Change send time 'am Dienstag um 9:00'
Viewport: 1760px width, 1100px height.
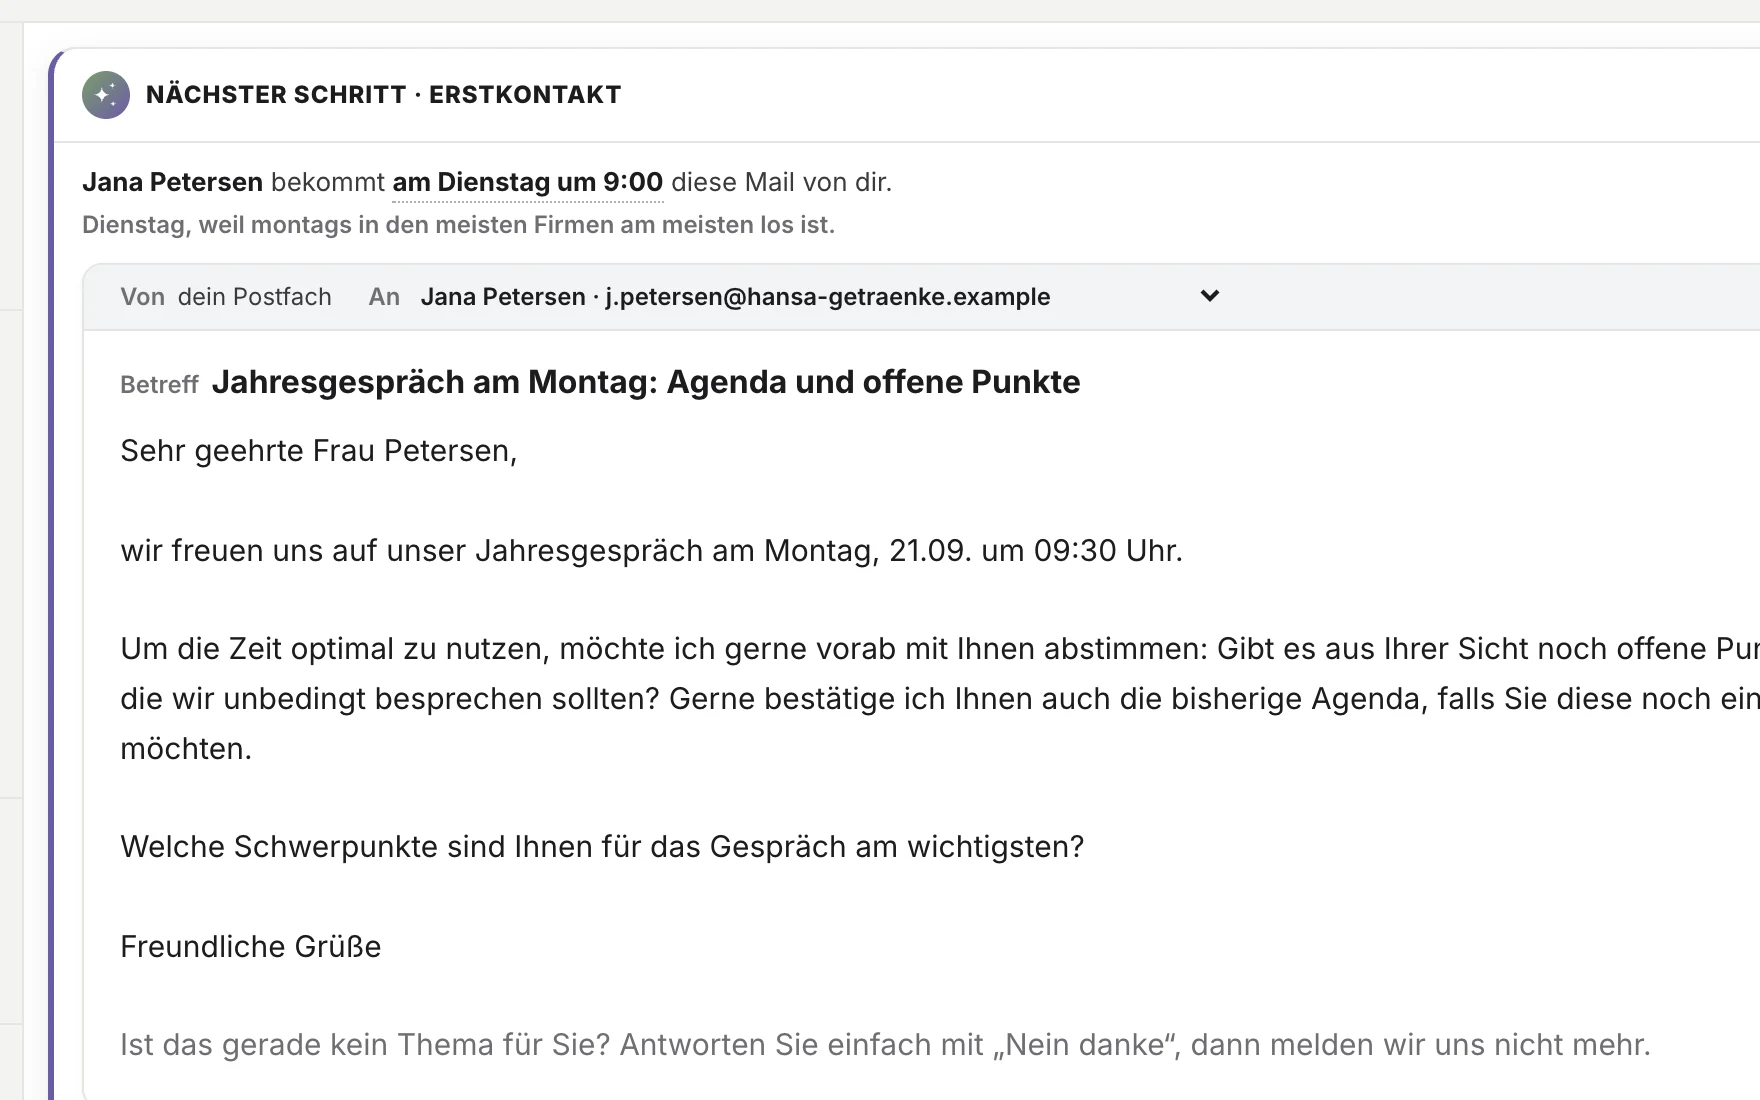[x=528, y=182]
